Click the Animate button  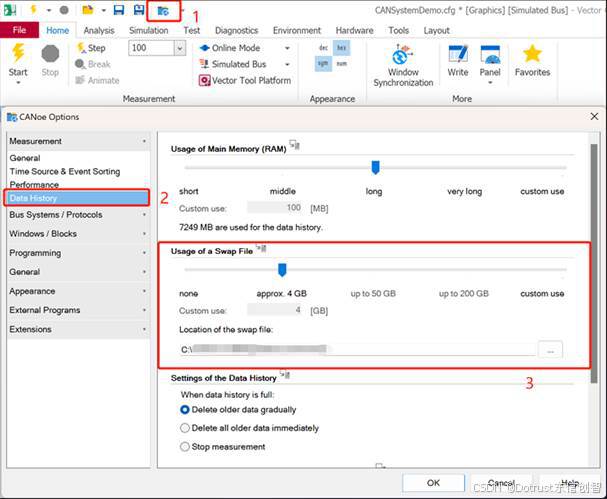pyautogui.click(x=98, y=81)
